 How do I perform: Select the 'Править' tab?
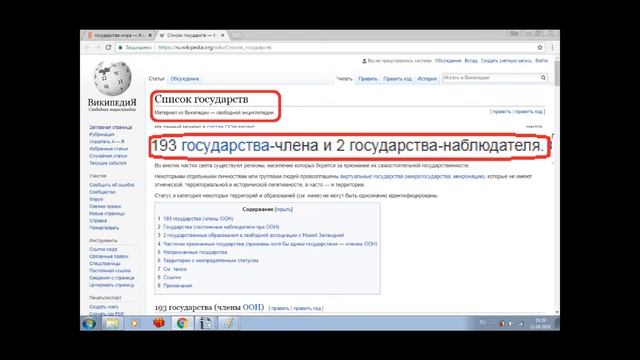point(368,79)
